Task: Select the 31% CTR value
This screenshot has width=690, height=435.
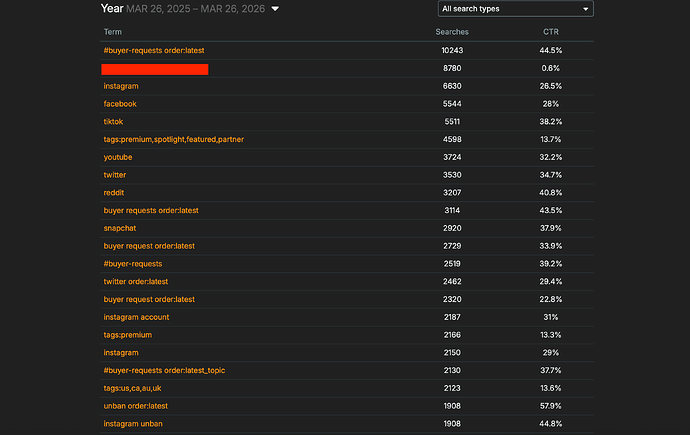Action: pos(551,317)
